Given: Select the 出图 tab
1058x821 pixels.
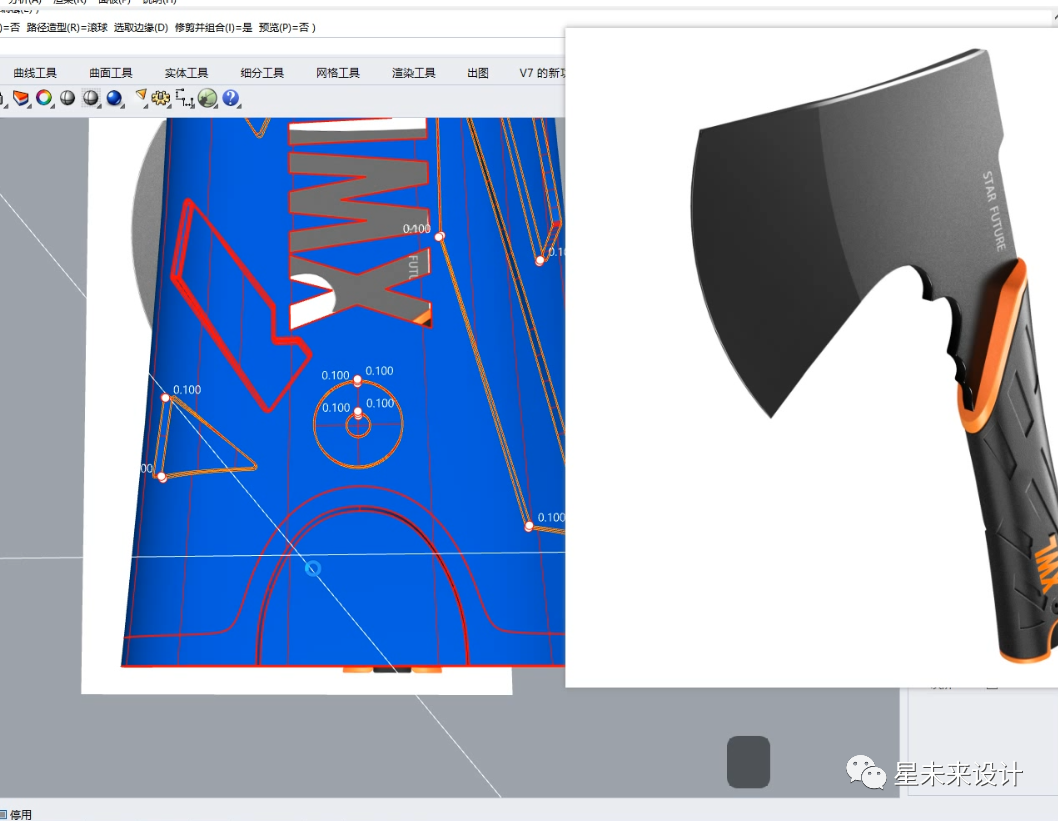Looking at the screenshot, I should tap(478, 73).
